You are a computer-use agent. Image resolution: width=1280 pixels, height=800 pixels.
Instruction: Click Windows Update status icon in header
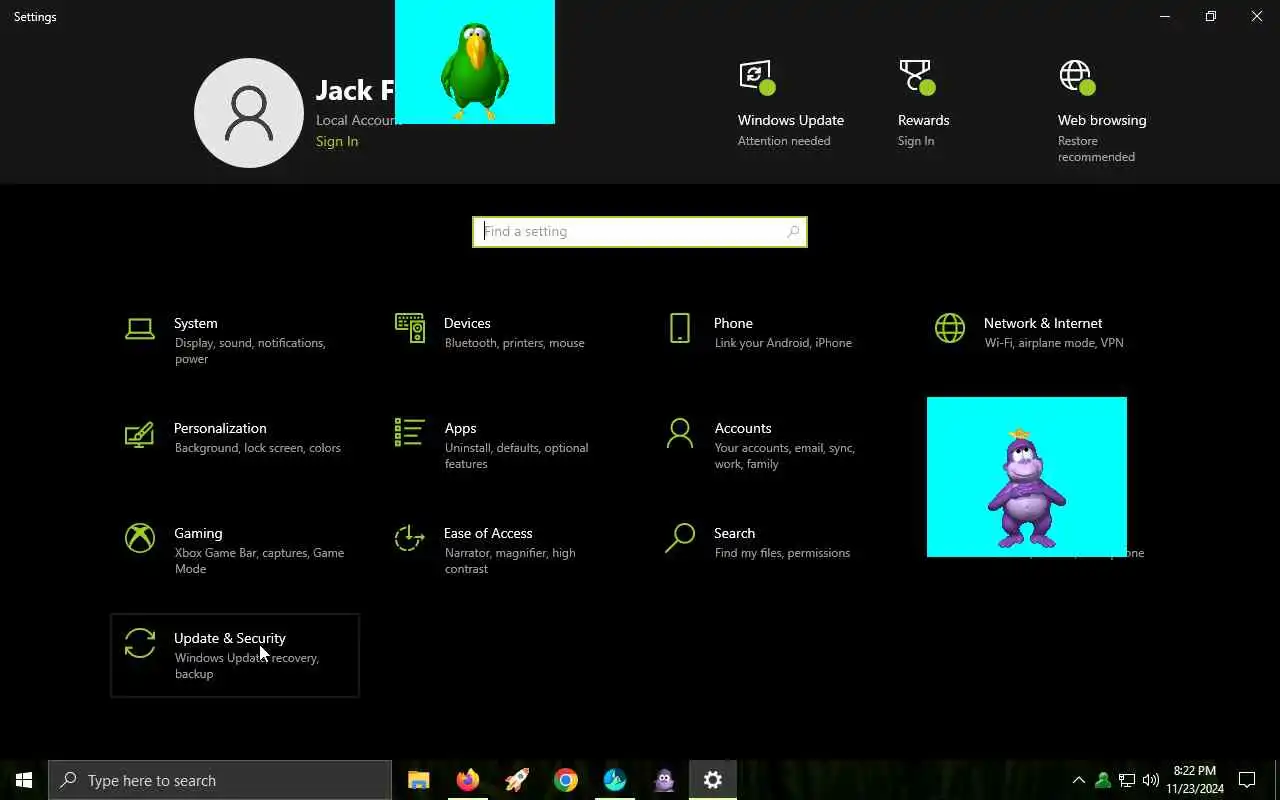757,77
